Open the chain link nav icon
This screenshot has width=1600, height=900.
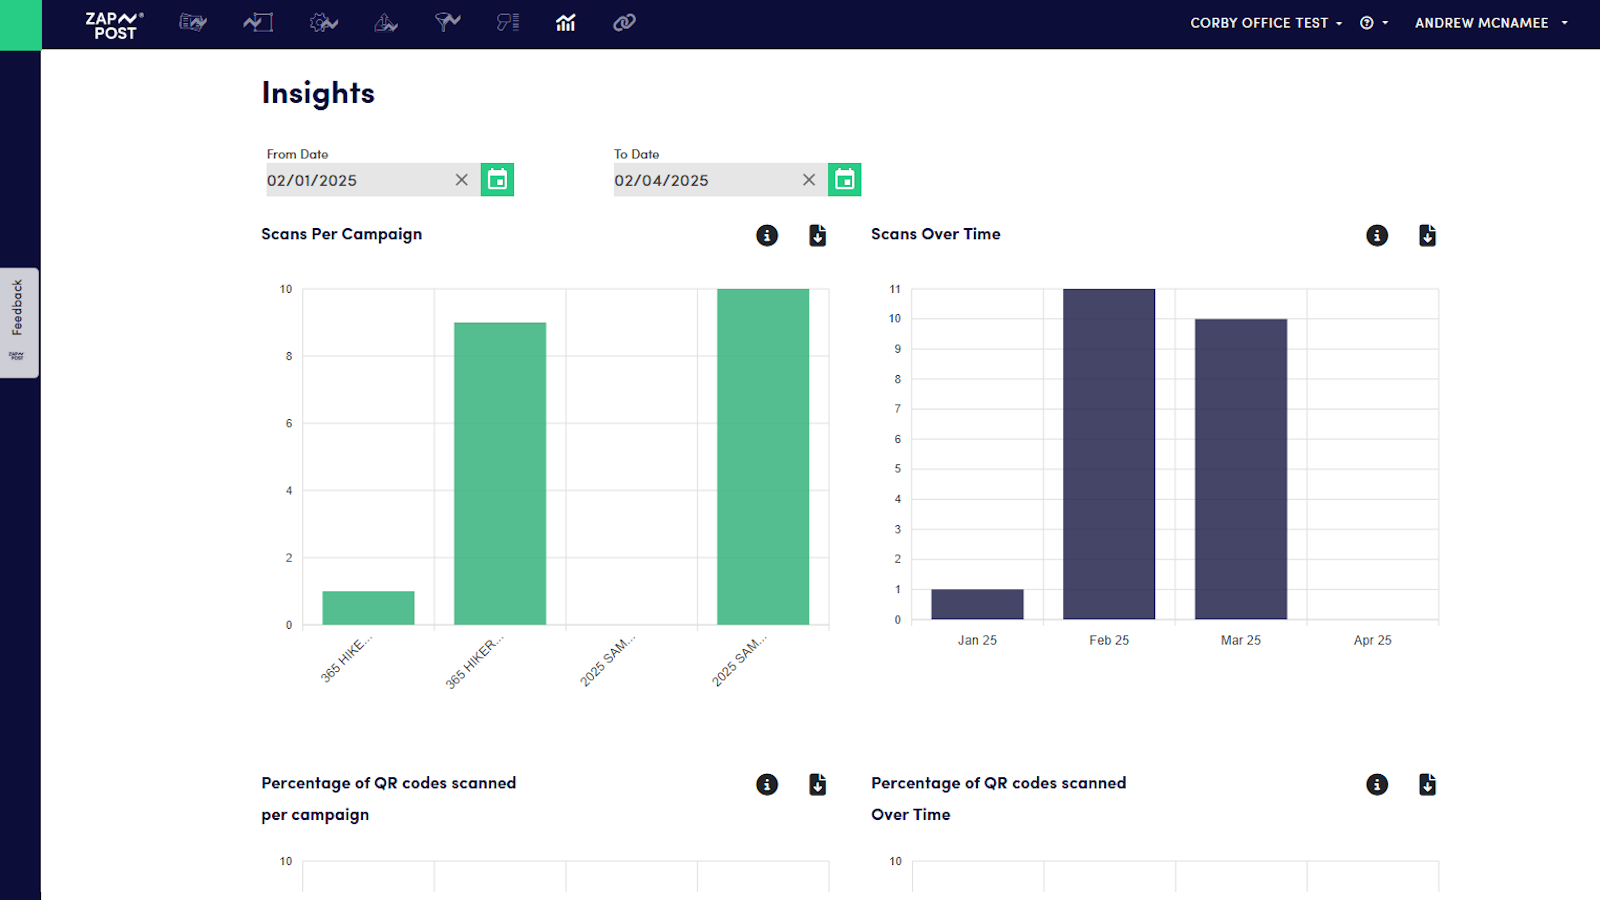[x=624, y=23]
